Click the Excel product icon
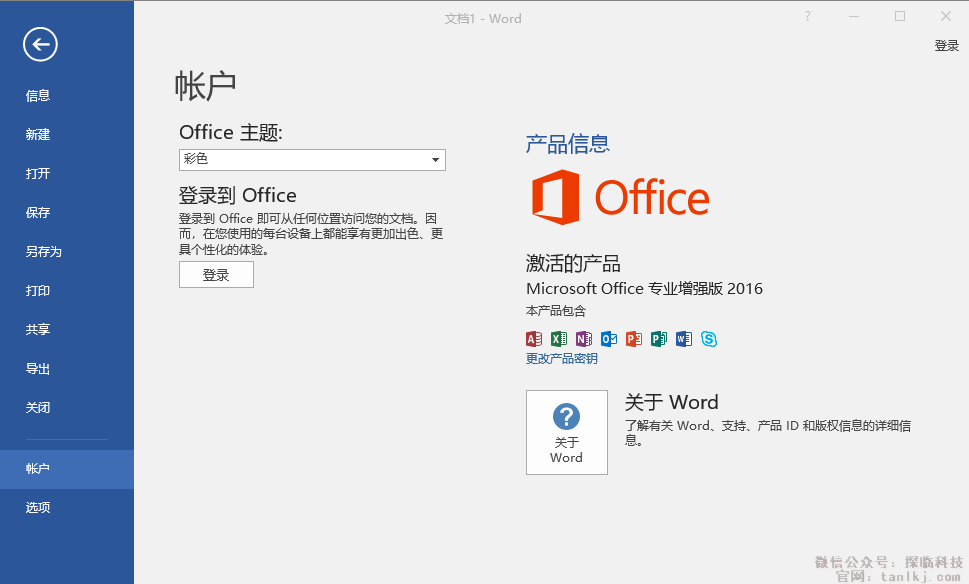This screenshot has height=584, width=969. [x=559, y=339]
